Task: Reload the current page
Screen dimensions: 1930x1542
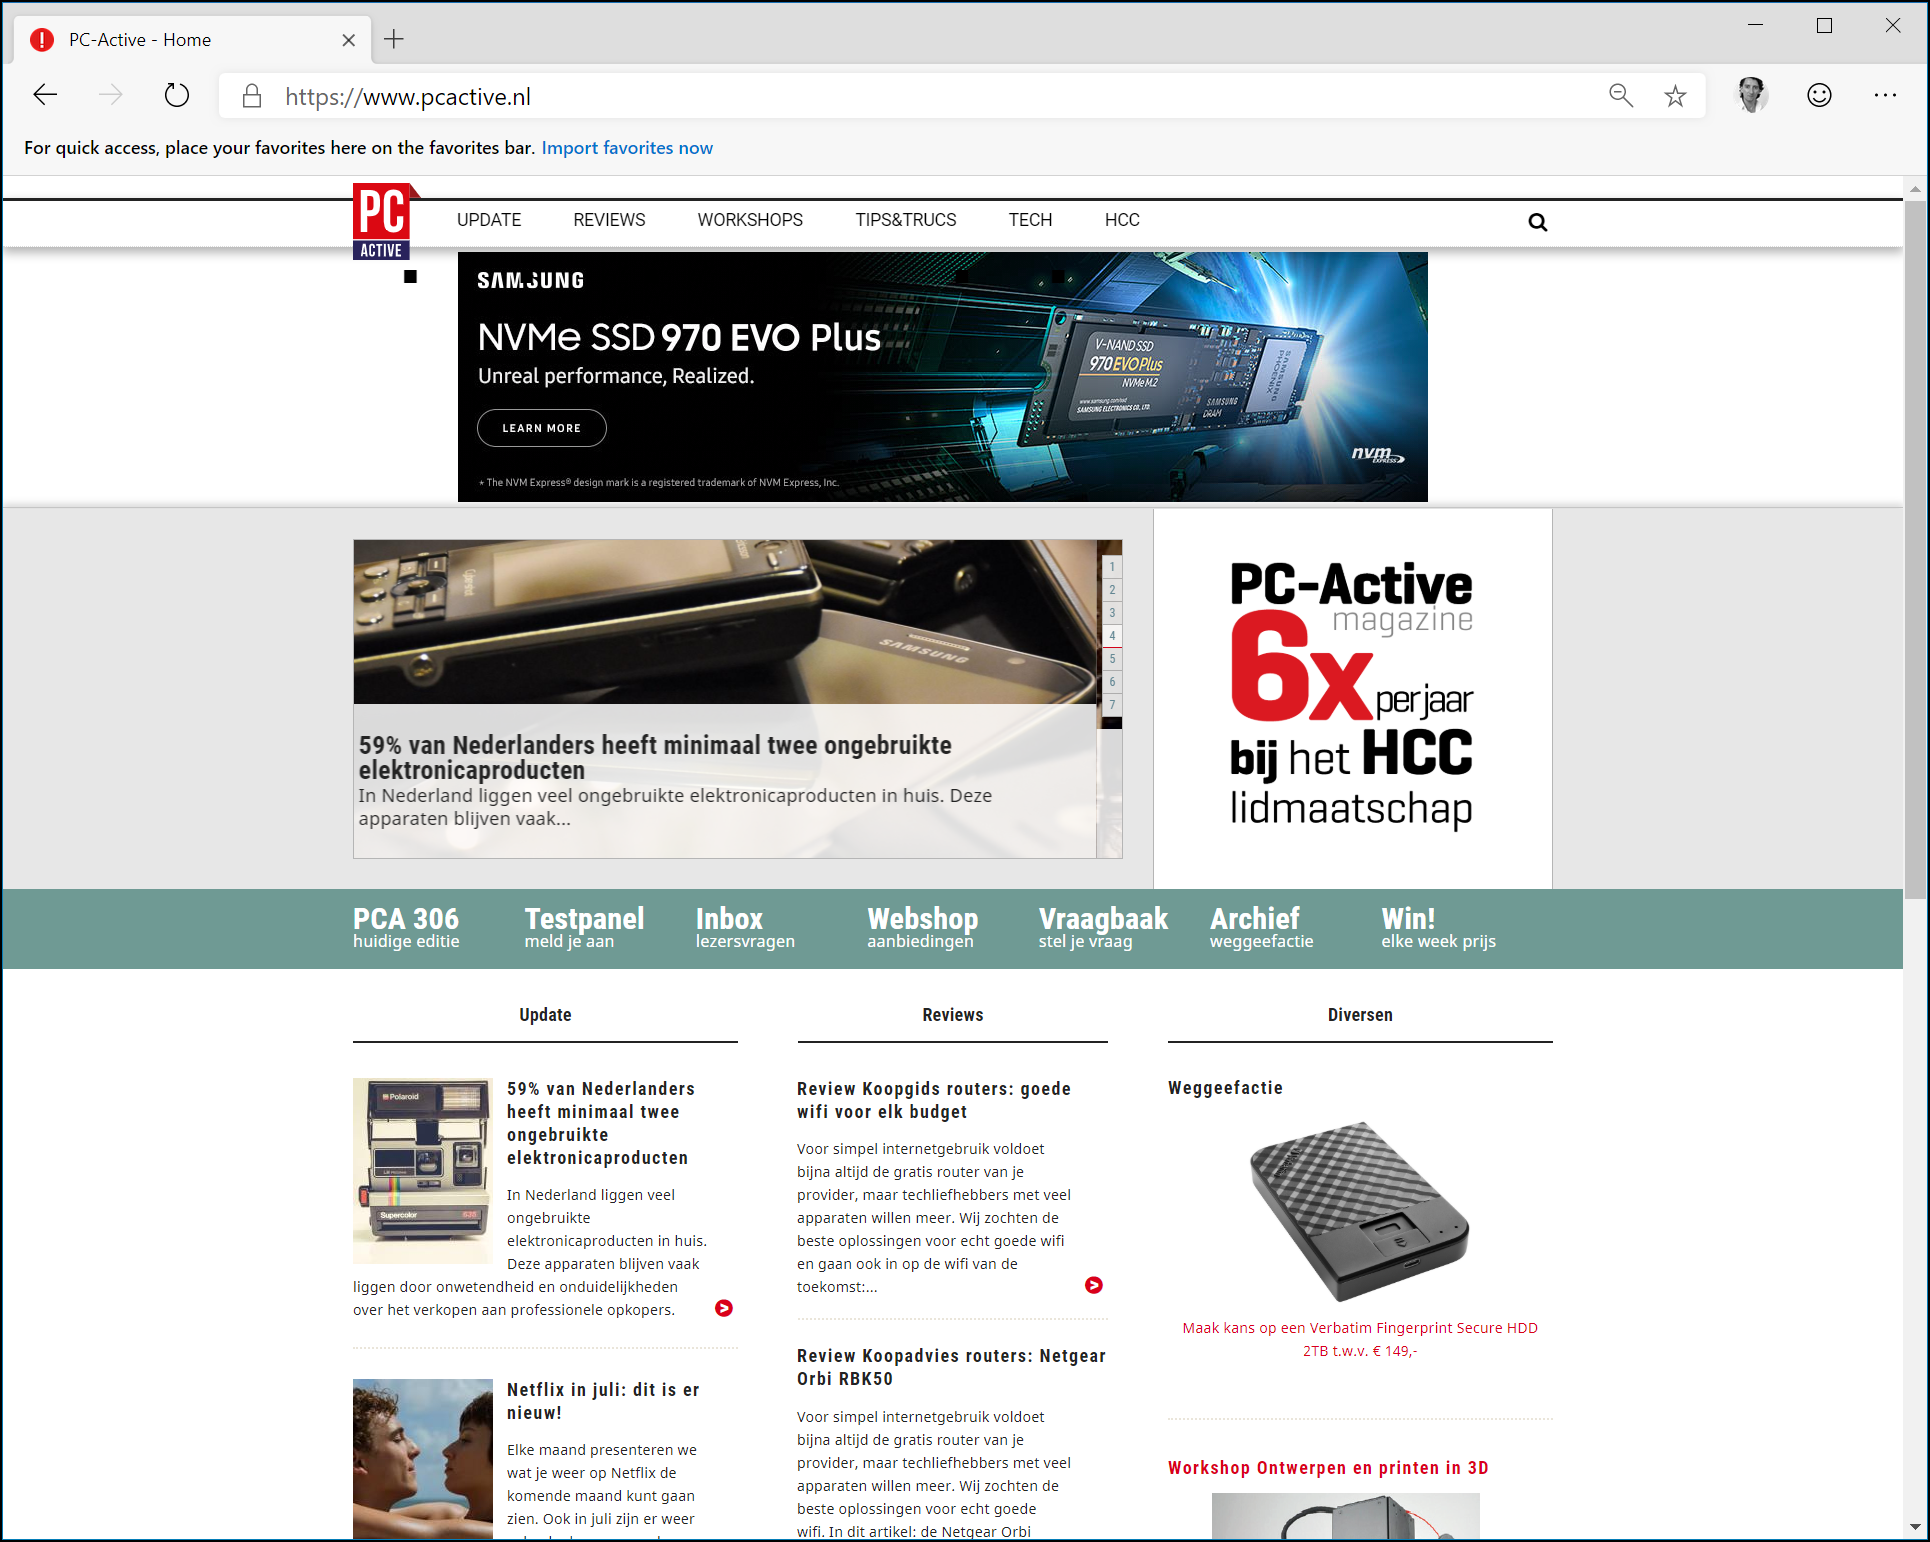Action: (177, 96)
